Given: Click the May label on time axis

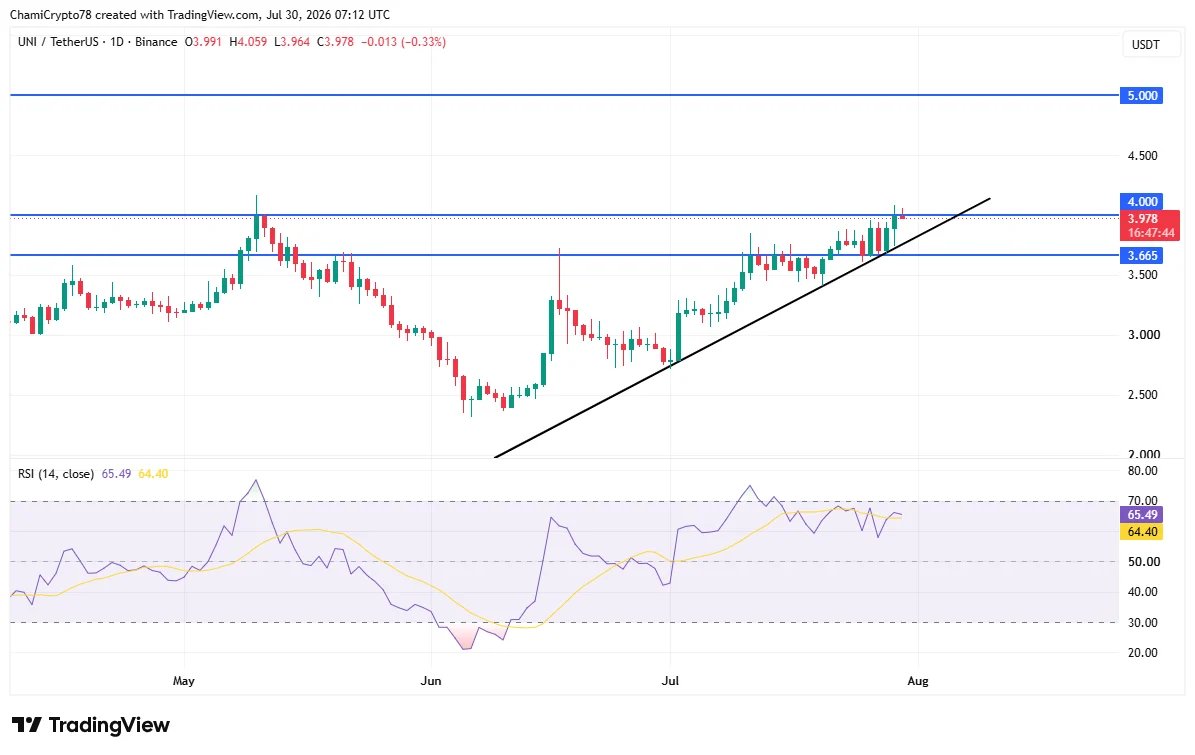Looking at the screenshot, I should pyautogui.click(x=184, y=681).
